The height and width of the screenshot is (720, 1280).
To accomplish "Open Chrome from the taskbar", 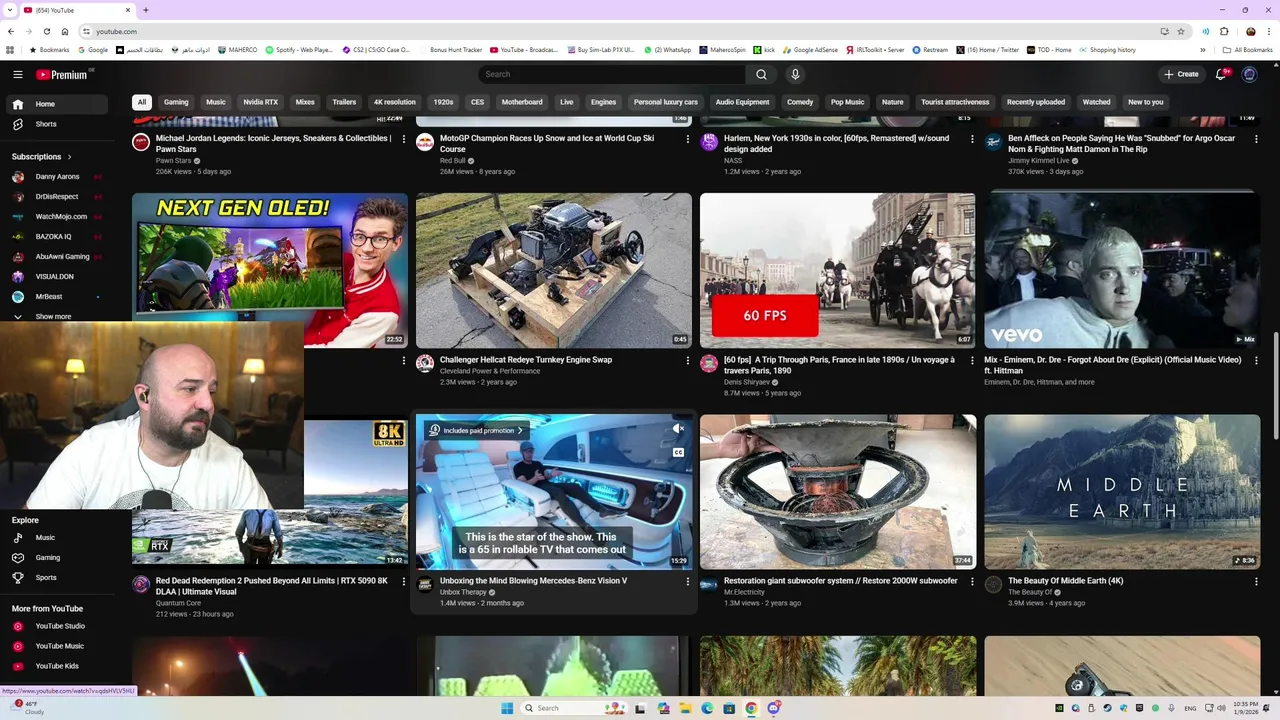I will 751,708.
